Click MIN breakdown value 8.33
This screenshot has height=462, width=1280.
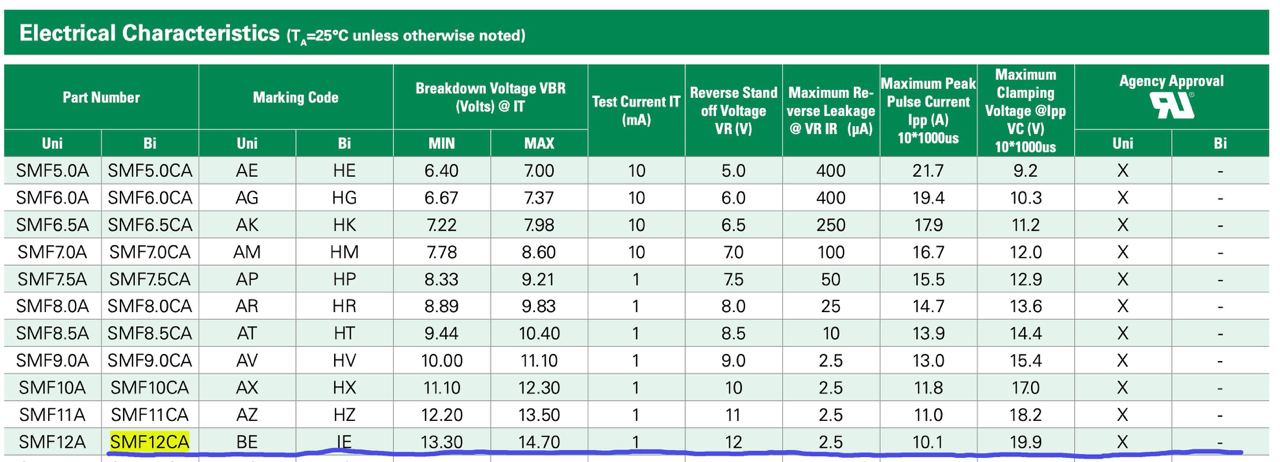[x=441, y=279]
